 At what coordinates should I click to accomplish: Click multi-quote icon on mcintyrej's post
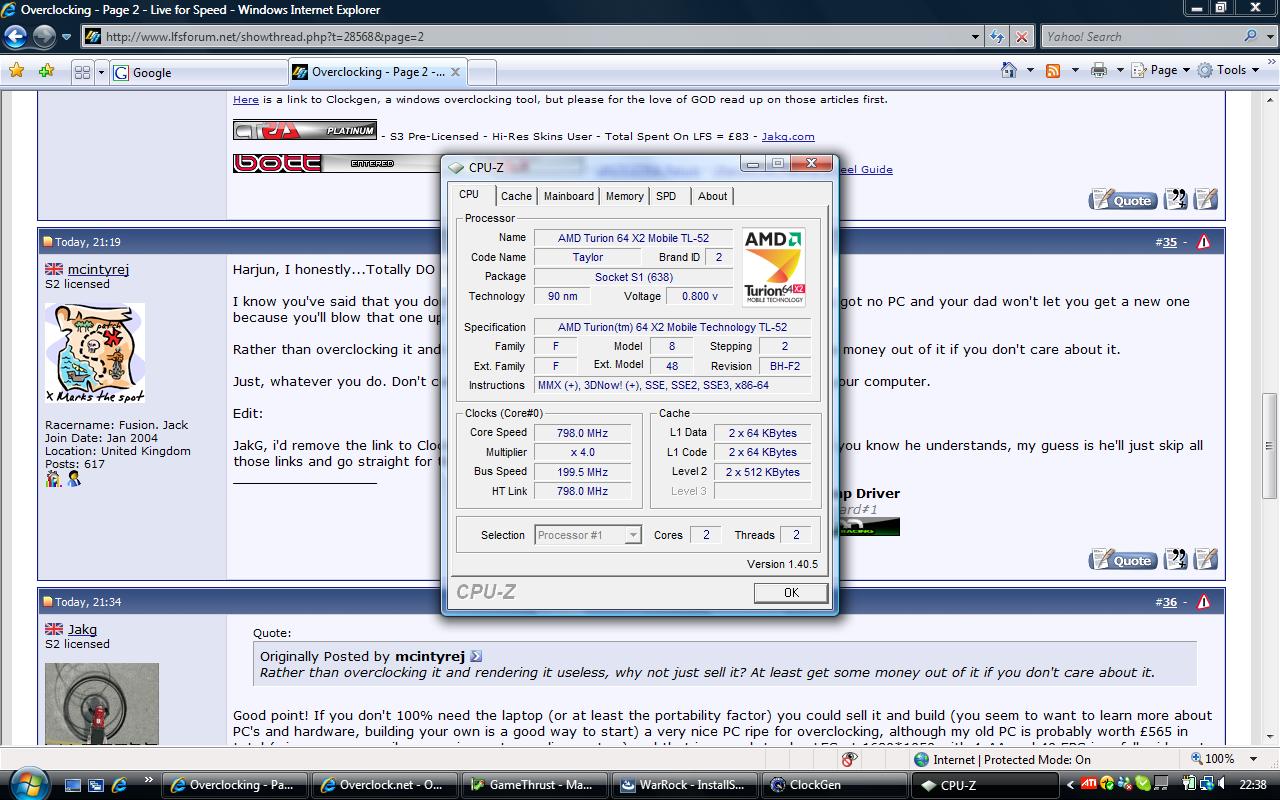tap(1176, 560)
